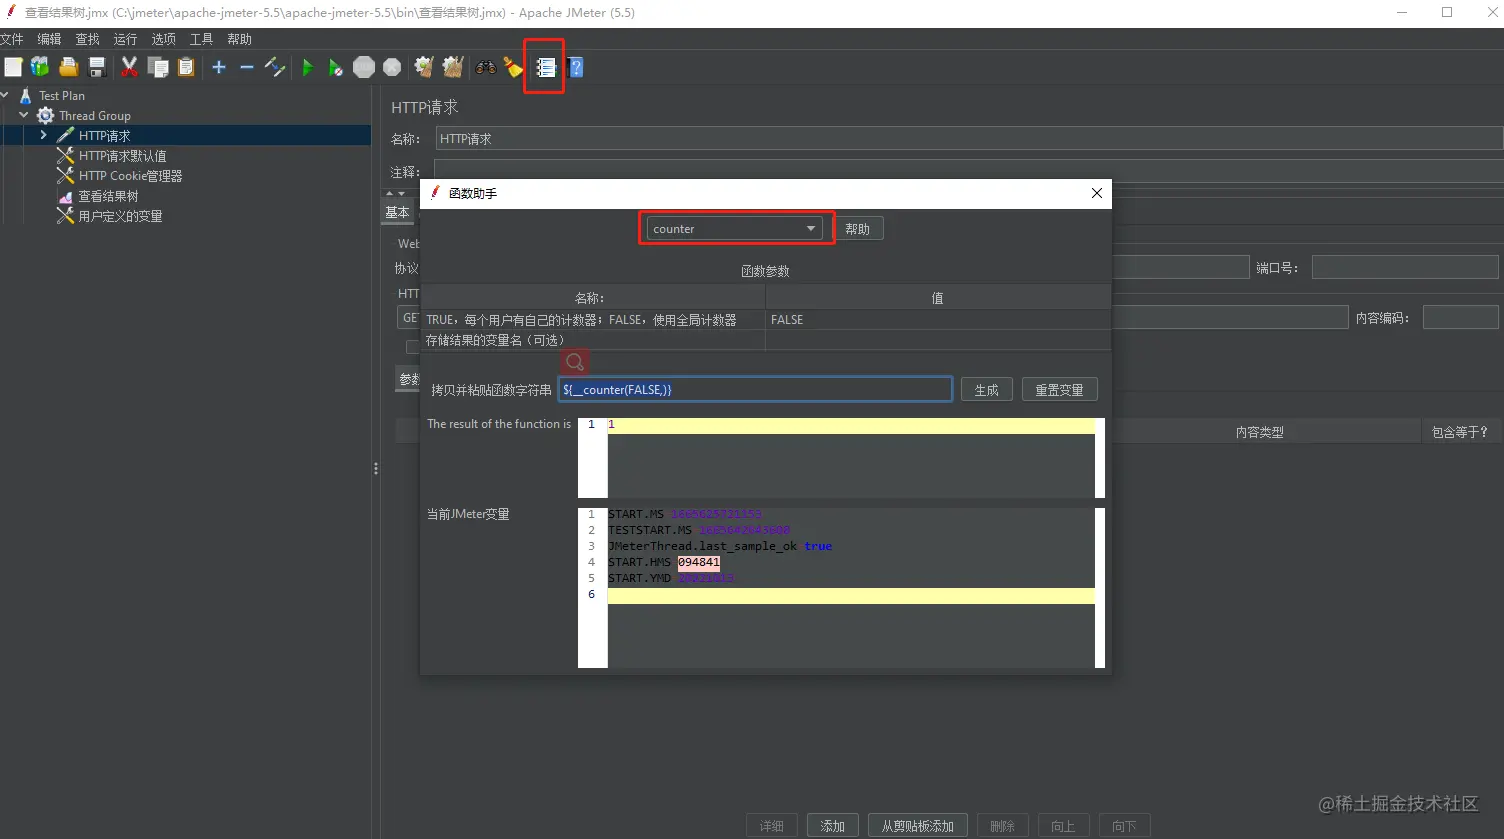Click the 生成 button

point(986,390)
